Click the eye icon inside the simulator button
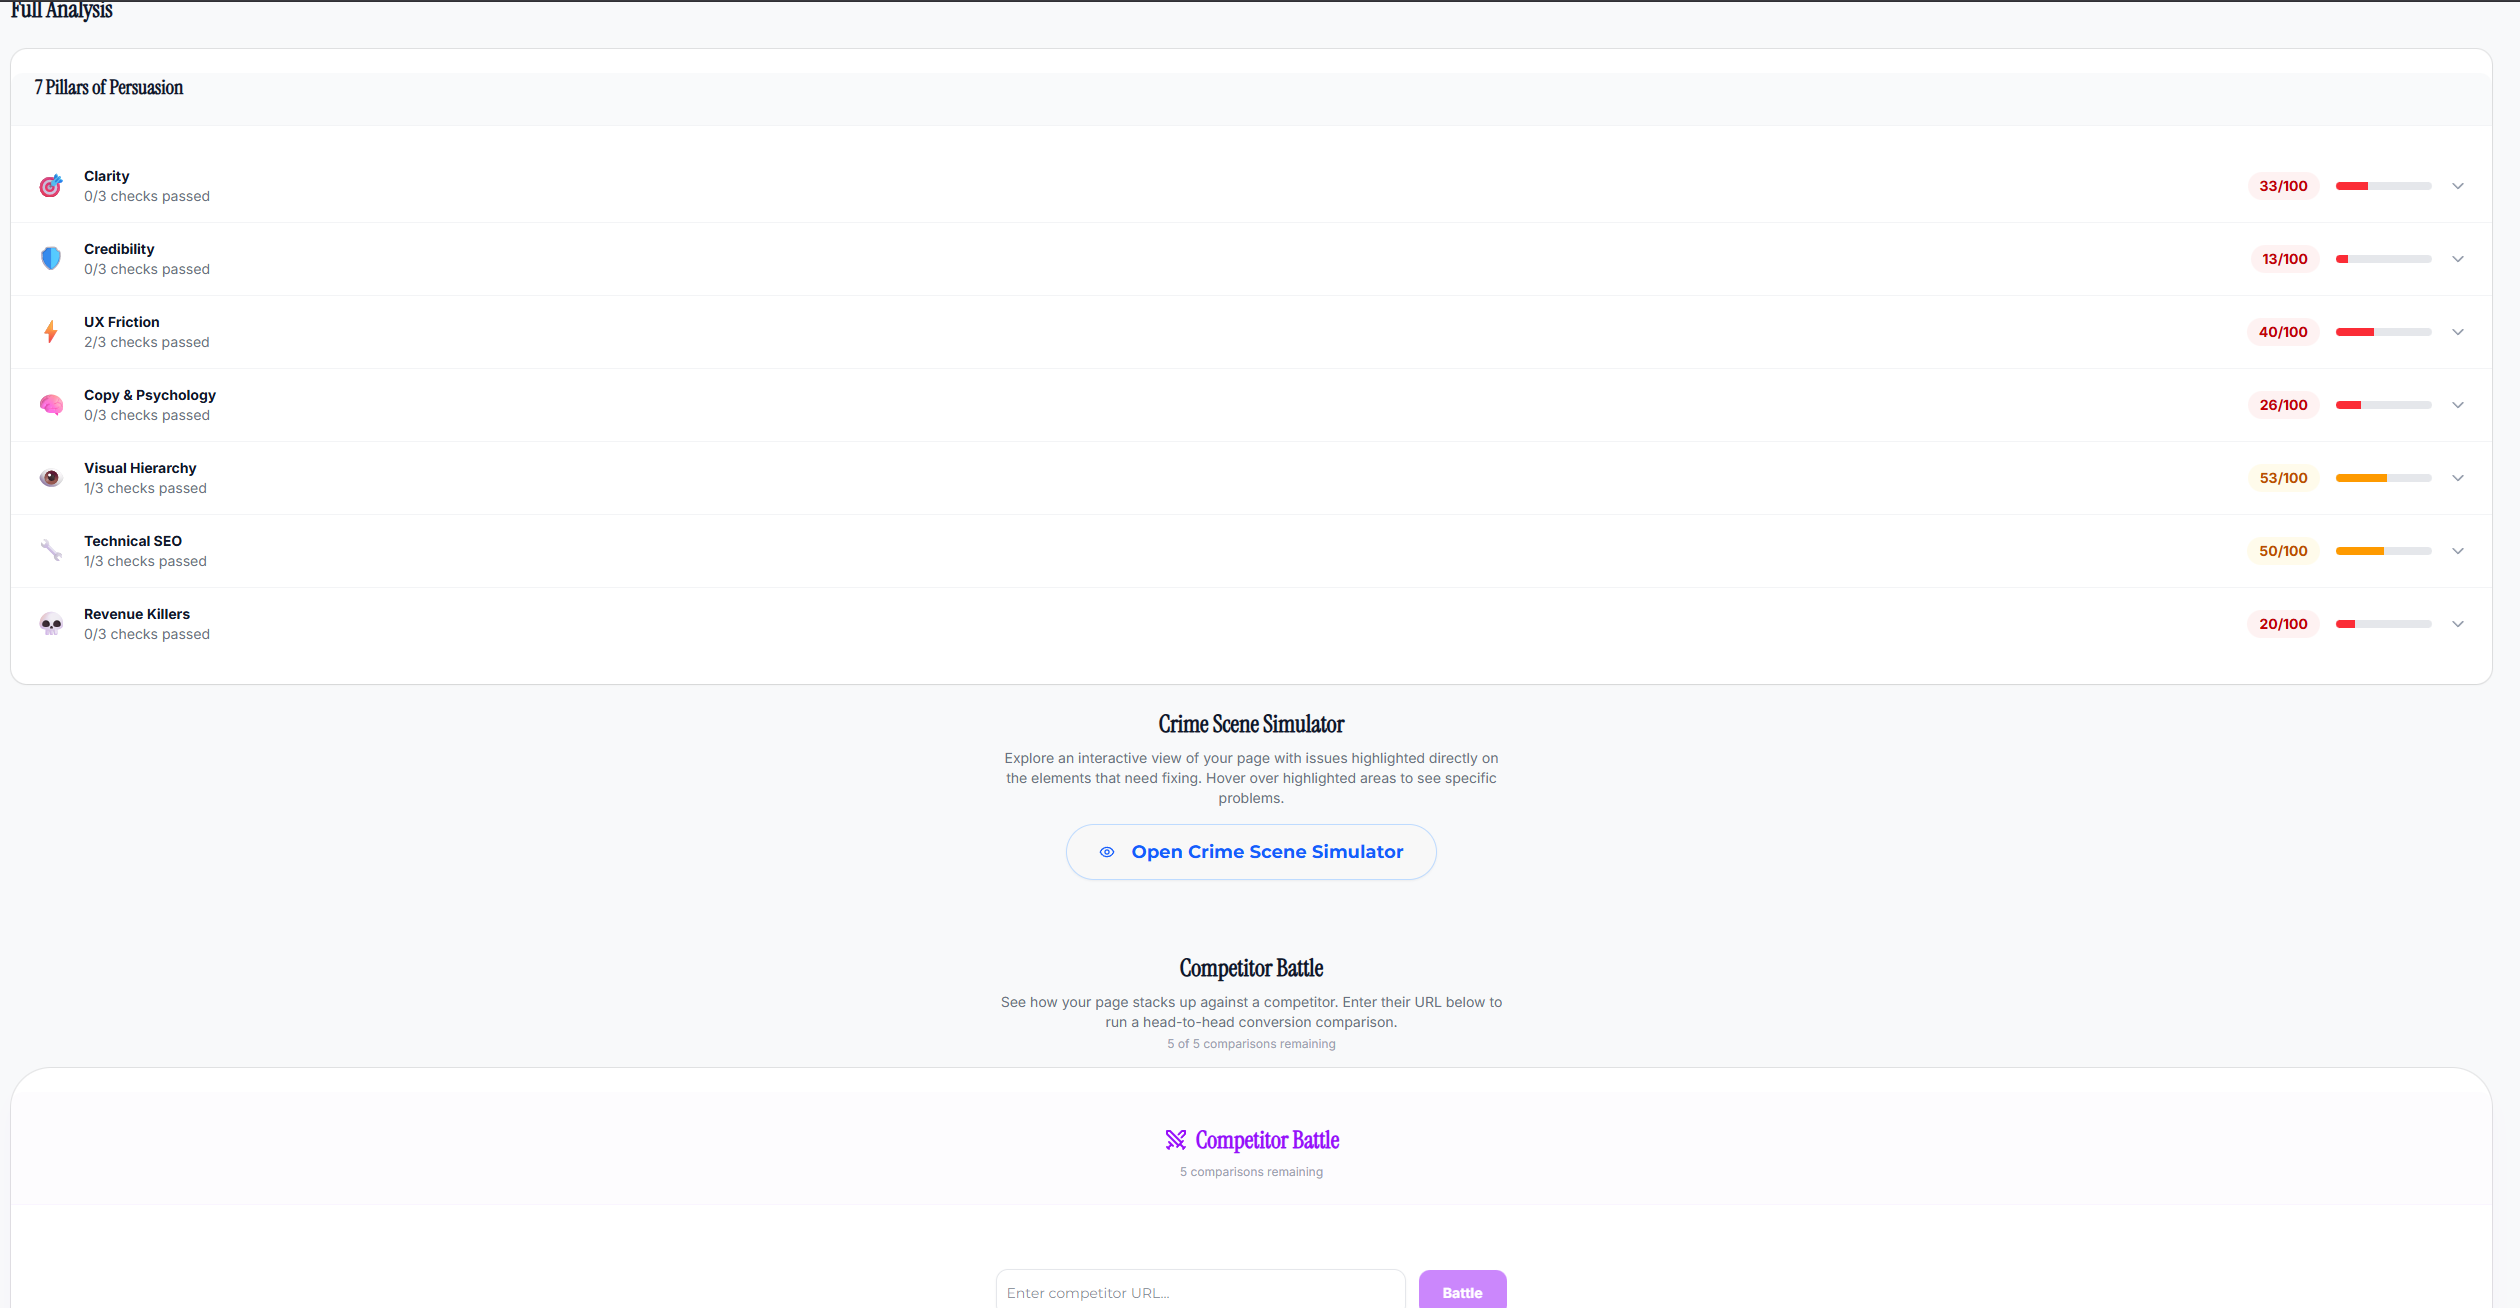The width and height of the screenshot is (2520, 1308). pyautogui.click(x=1106, y=851)
